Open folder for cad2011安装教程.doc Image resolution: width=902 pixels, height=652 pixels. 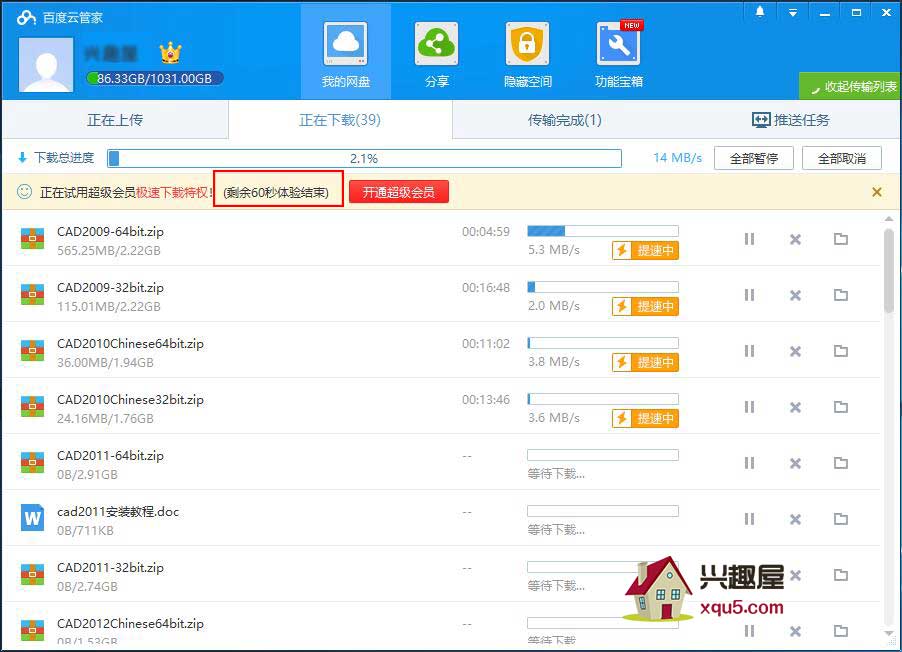pos(841,519)
